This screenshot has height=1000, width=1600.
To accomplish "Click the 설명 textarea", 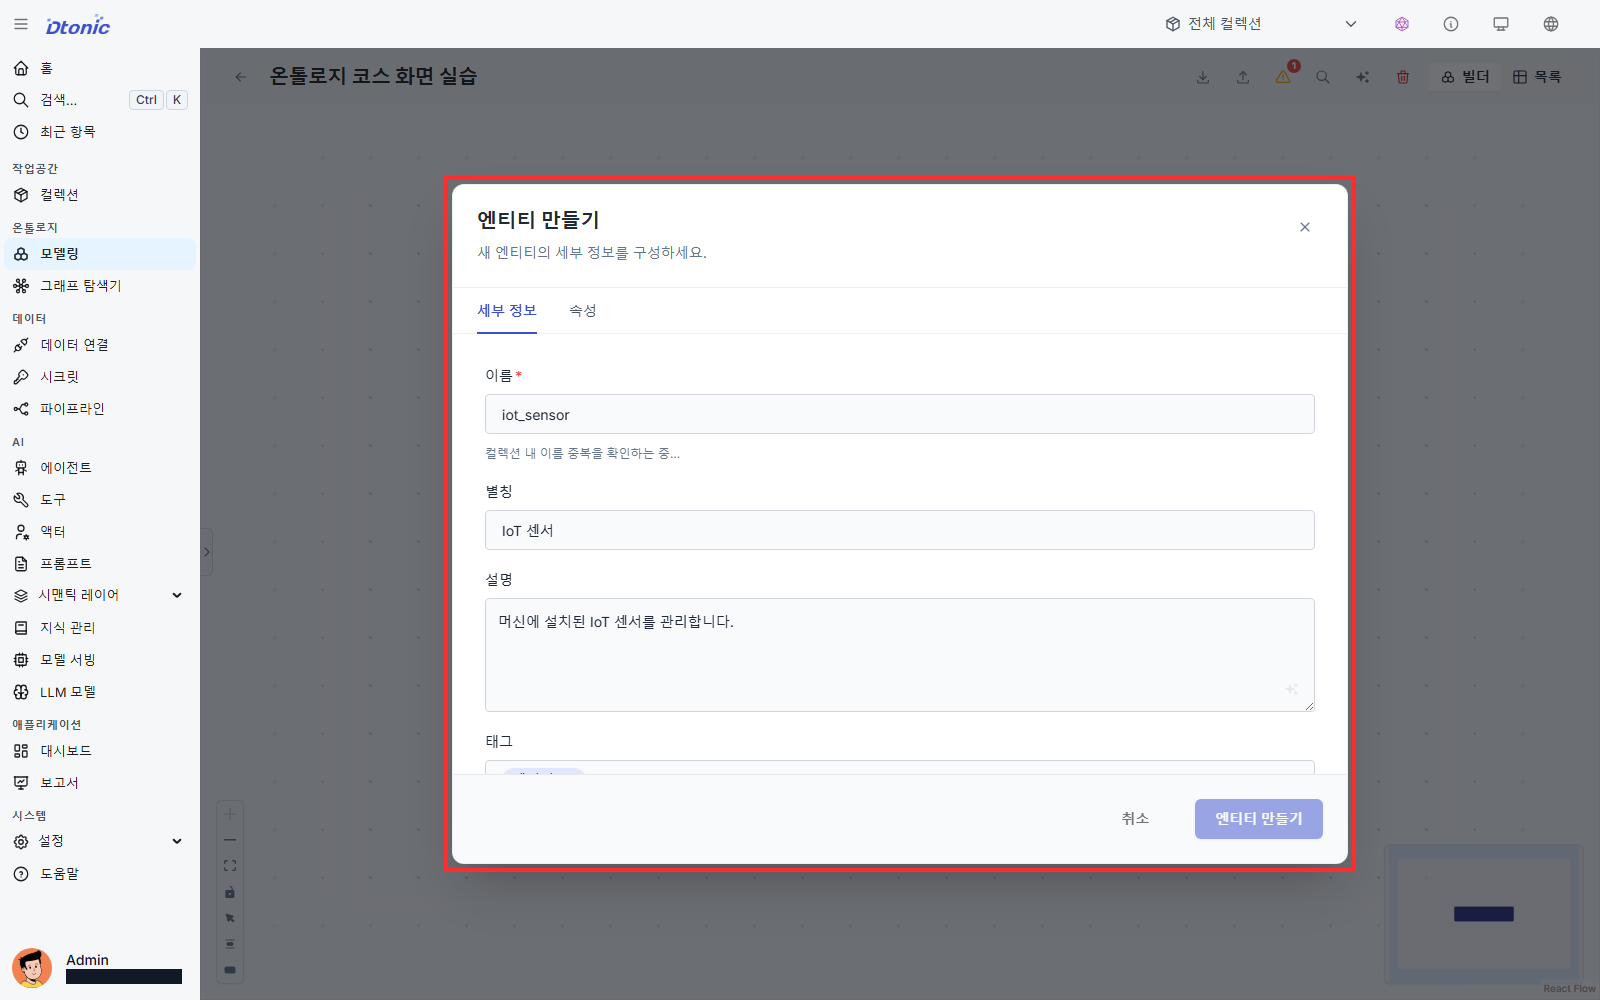I will (900, 655).
